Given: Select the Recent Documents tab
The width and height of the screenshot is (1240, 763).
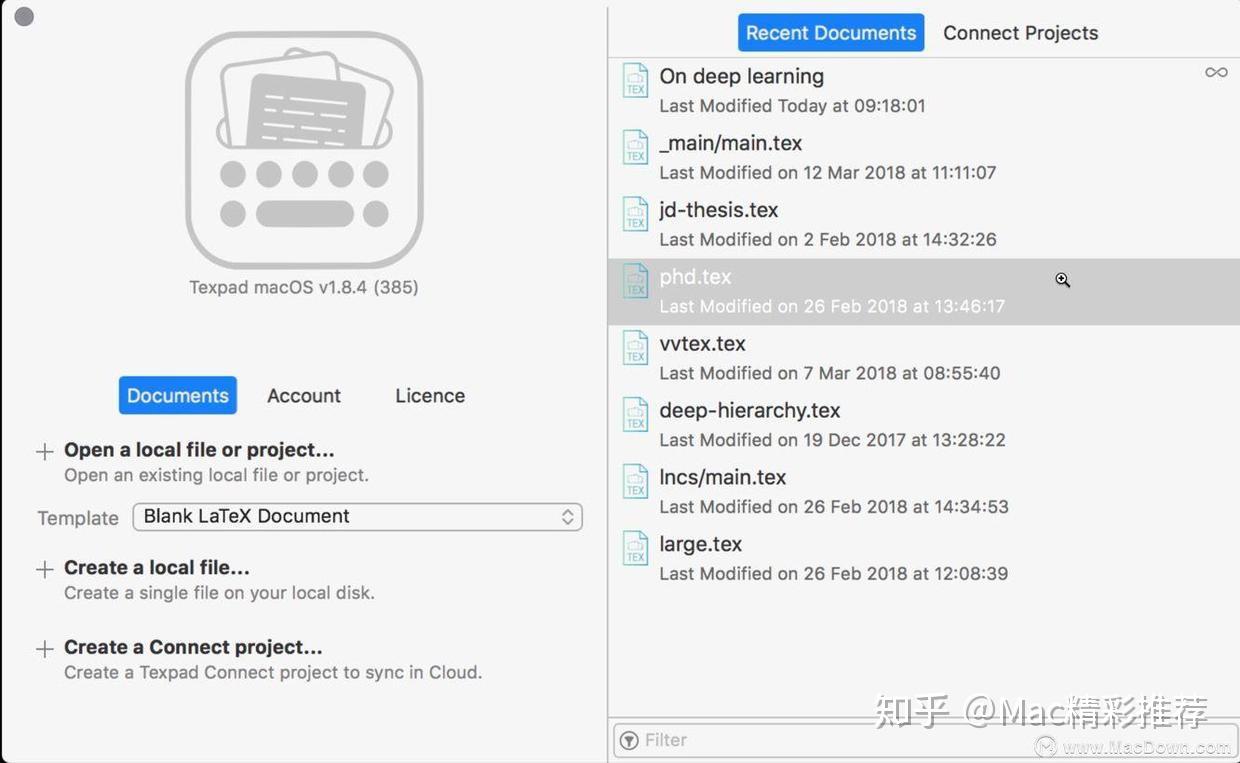Looking at the screenshot, I should (831, 32).
